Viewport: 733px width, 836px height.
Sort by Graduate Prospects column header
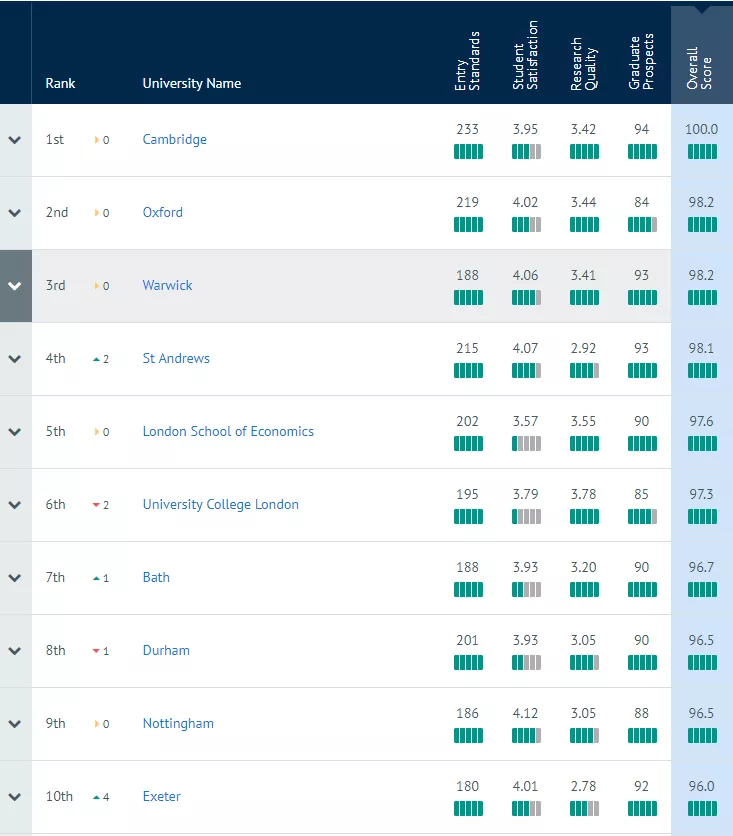point(641,61)
